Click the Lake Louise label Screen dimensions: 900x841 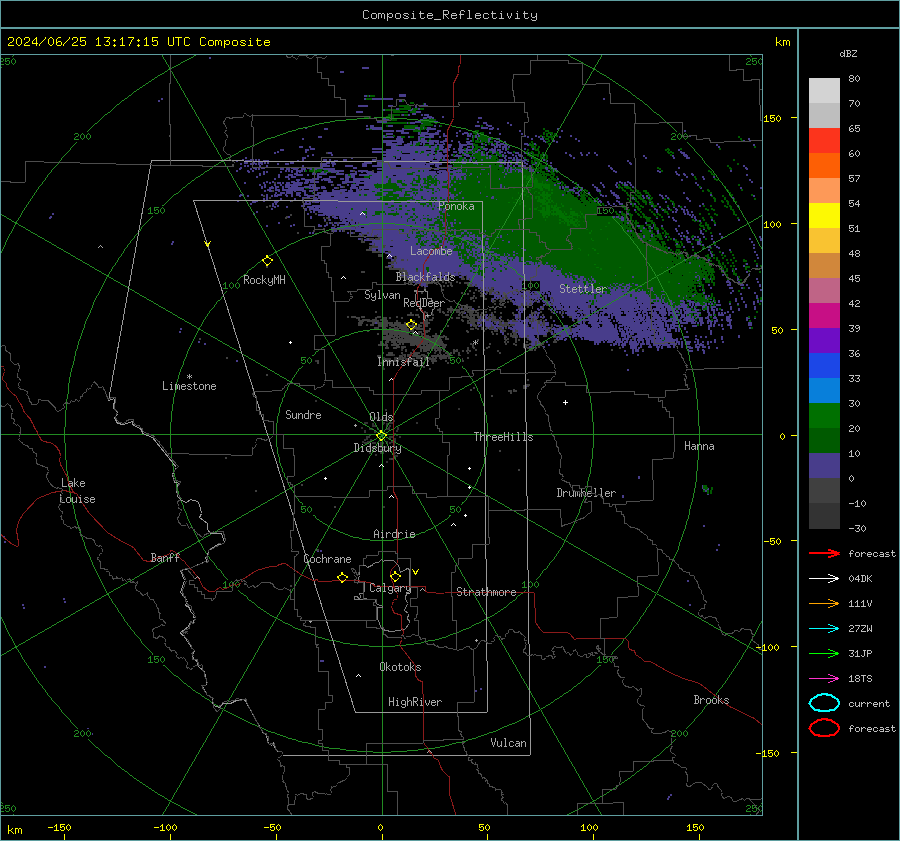tap(78, 491)
